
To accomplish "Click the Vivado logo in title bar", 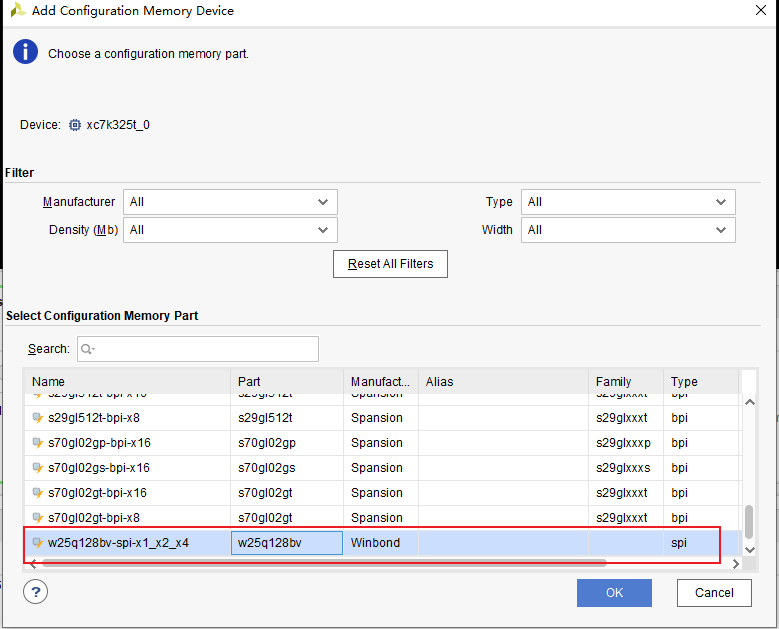I will 17,11.
